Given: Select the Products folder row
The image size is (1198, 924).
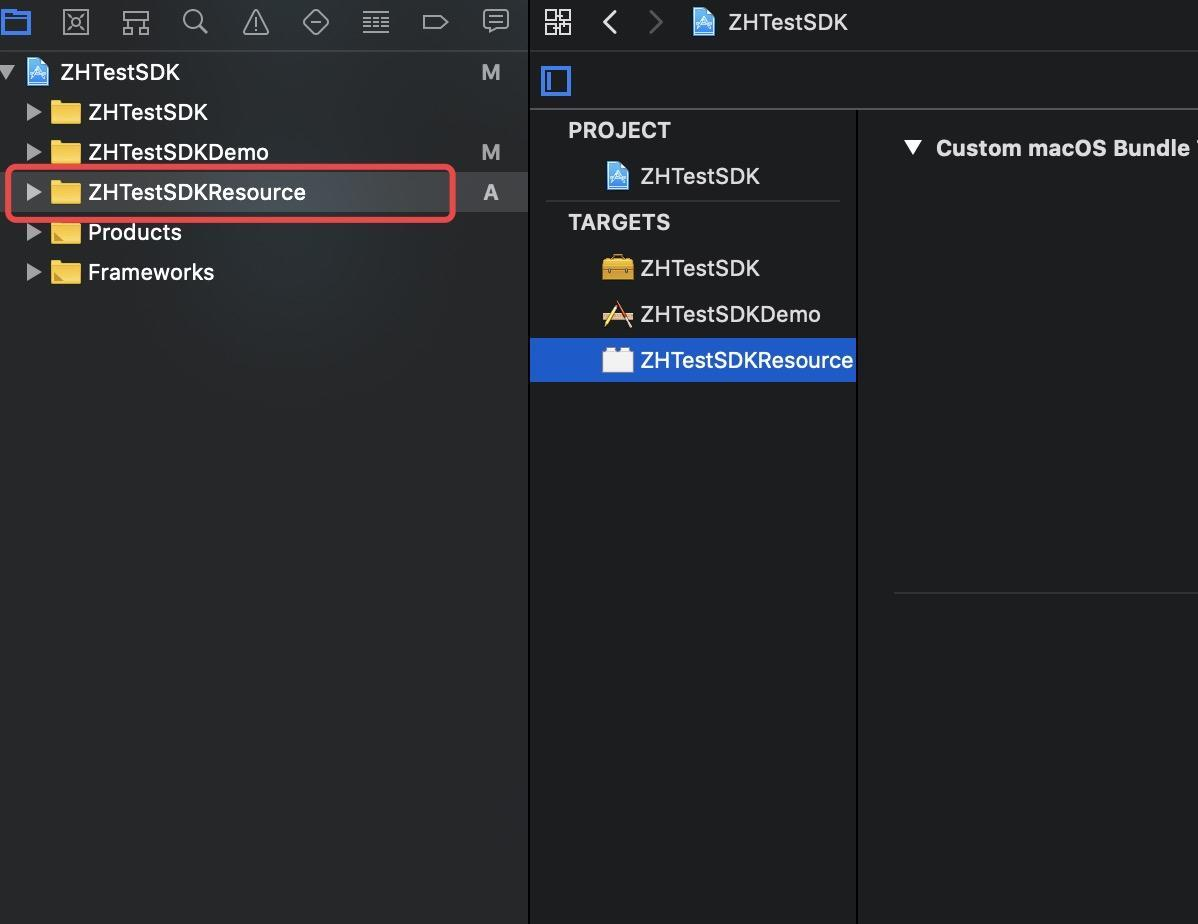Looking at the screenshot, I should (x=264, y=232).
